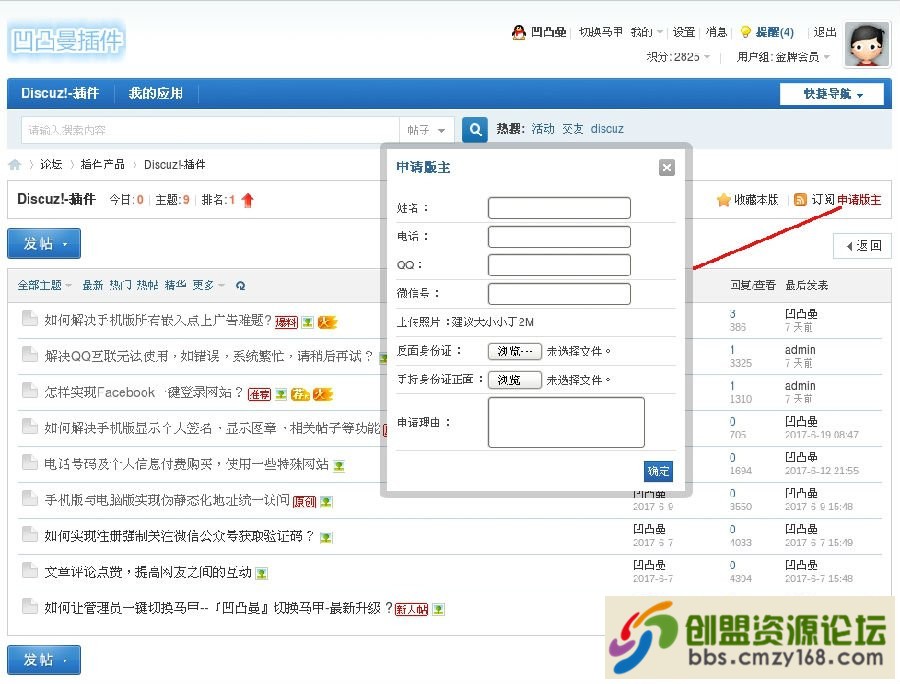Click the 推荐 tag on Facebook thread

259,394
